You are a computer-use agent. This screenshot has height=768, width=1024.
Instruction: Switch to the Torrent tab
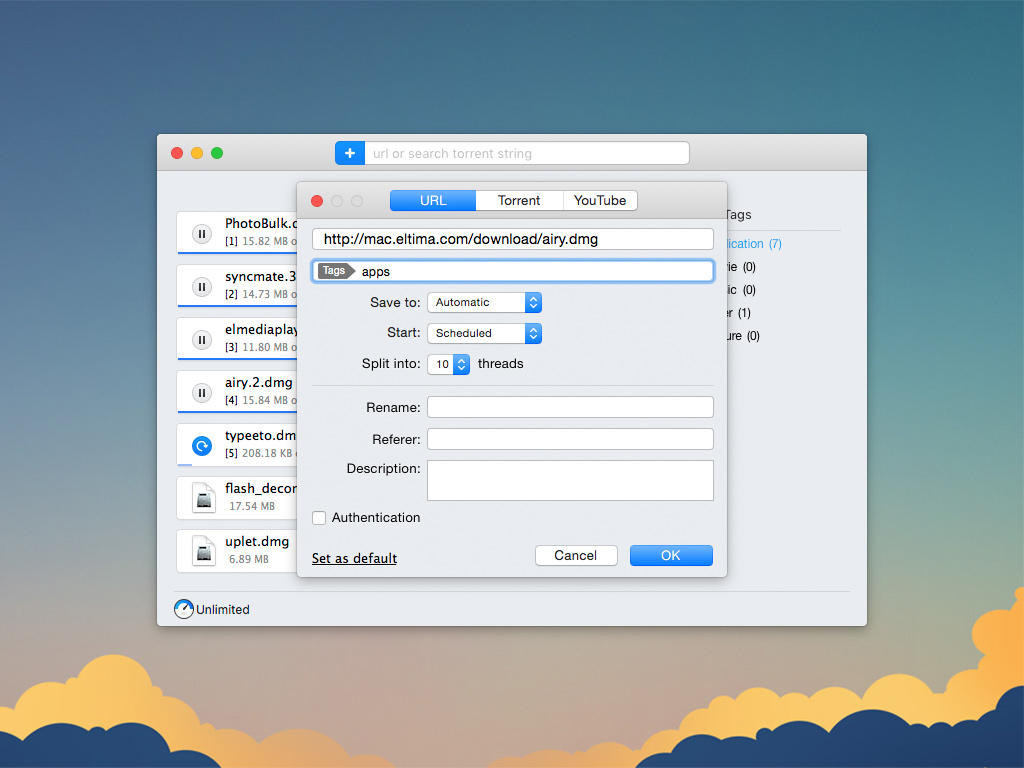click(x=519, y=200)
